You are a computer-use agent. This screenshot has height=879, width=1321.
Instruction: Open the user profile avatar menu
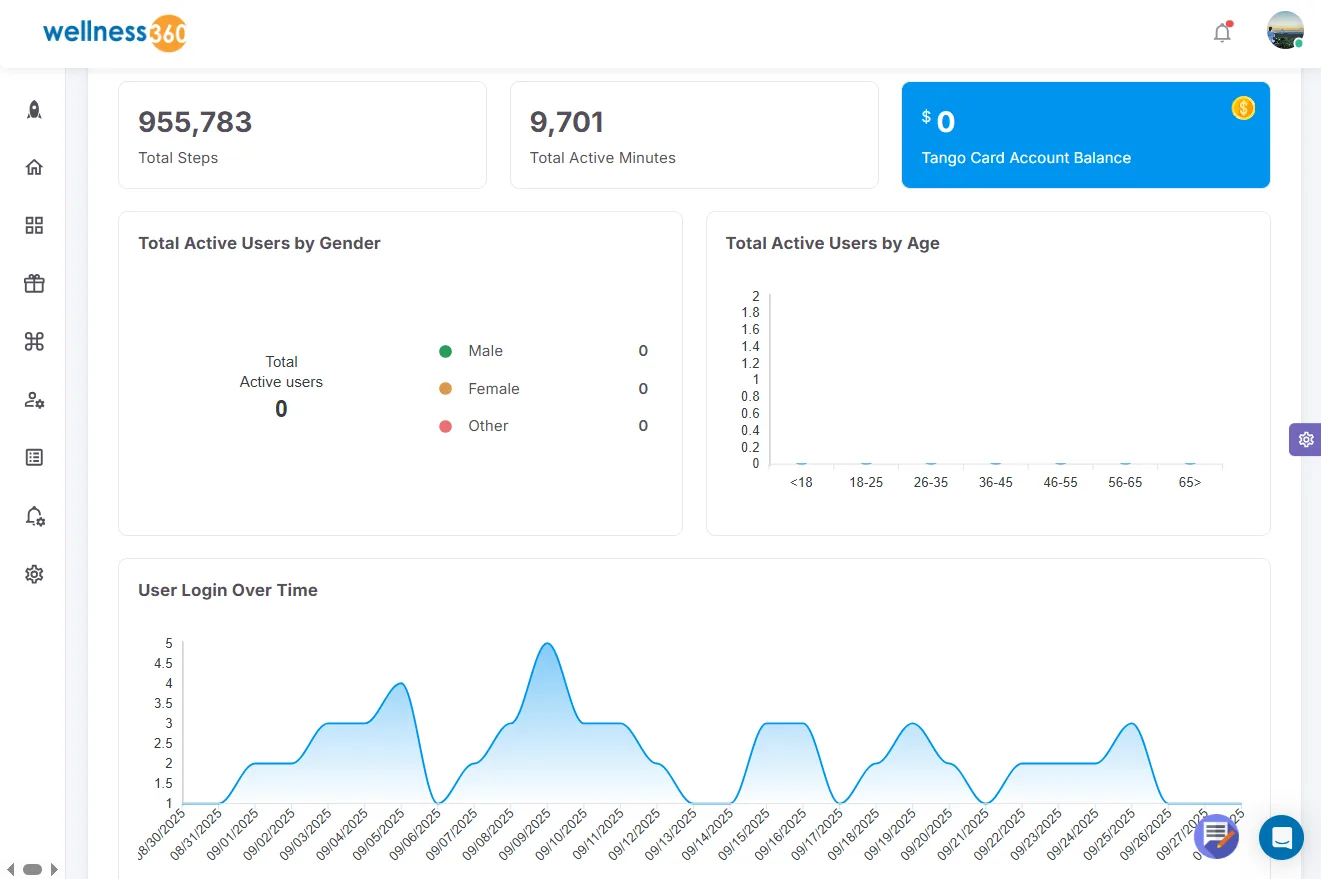tap(1285, 31)
